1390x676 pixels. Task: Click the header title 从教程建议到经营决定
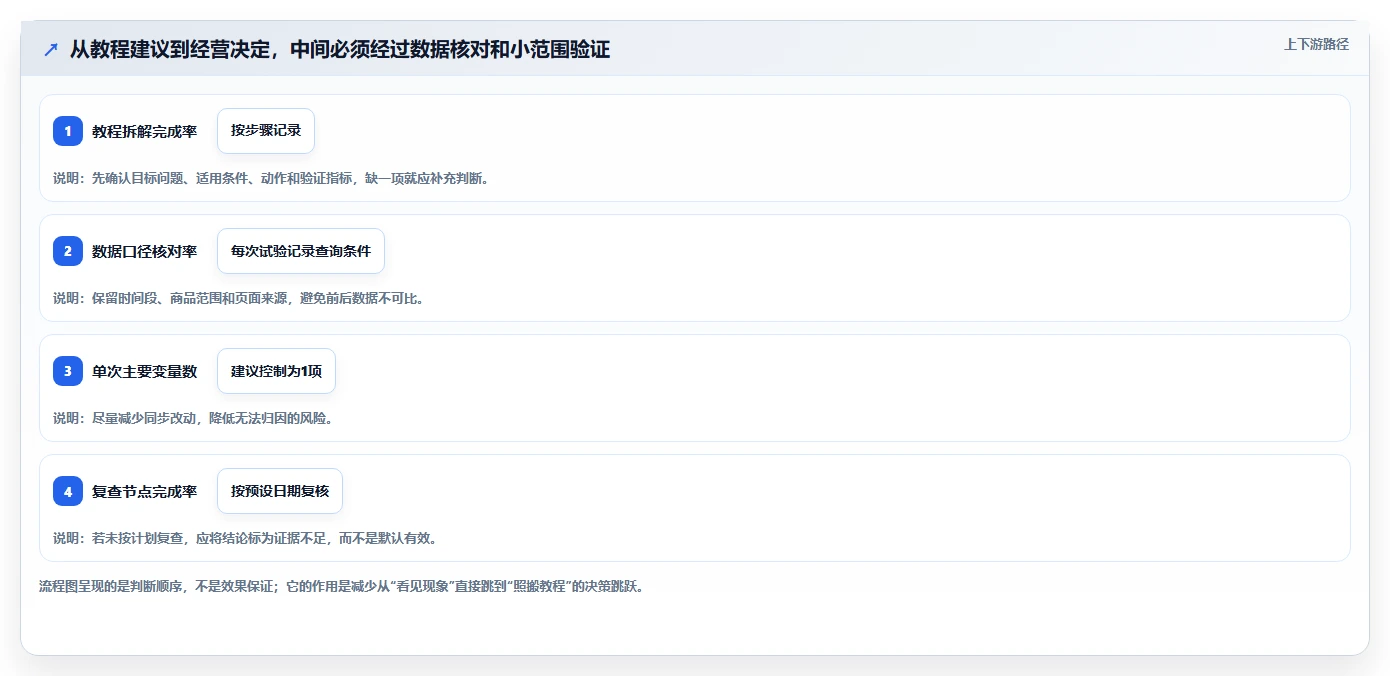click(339, 49)
